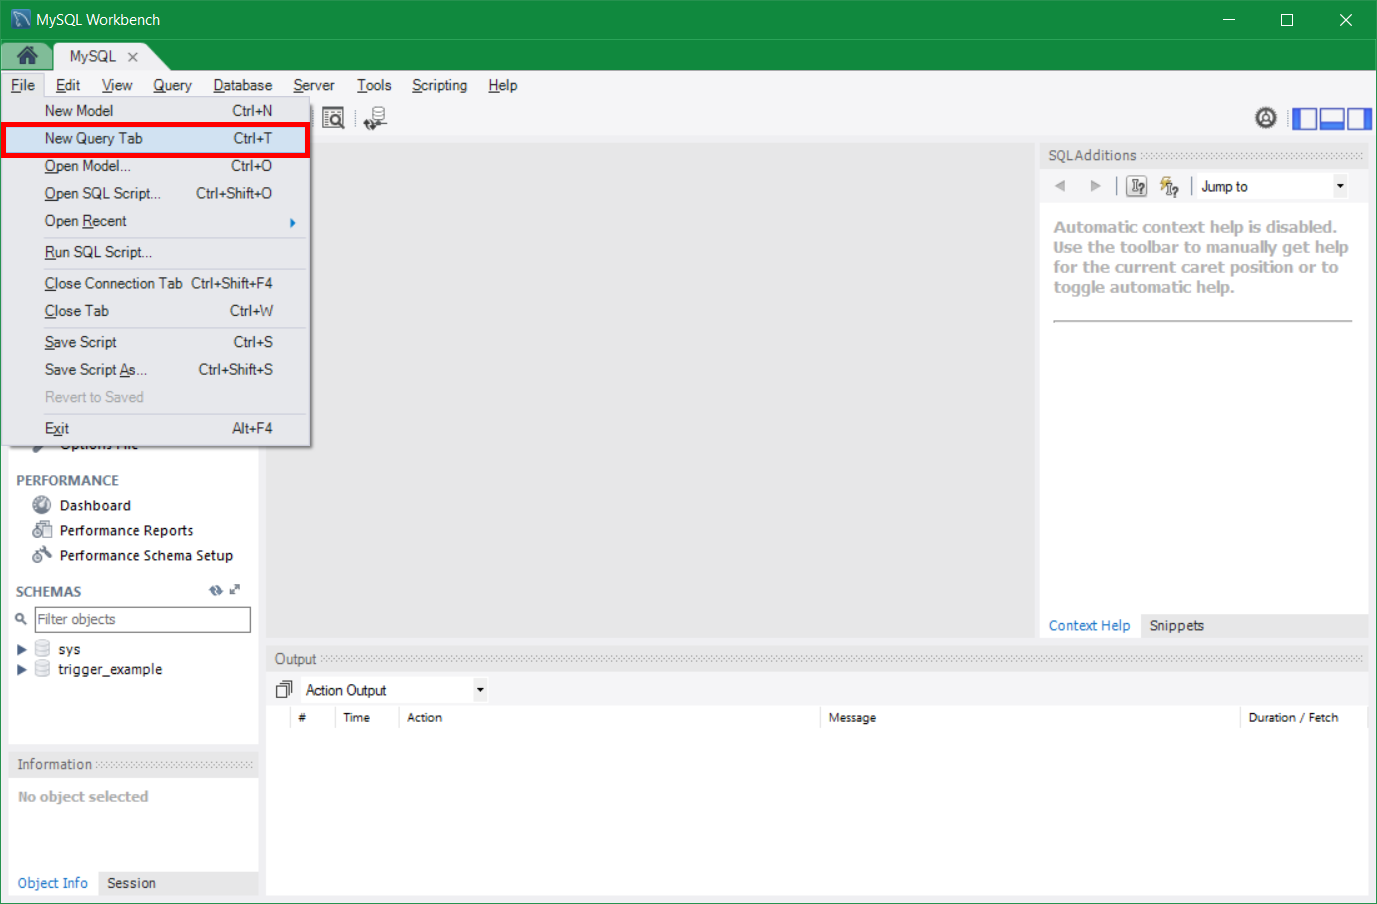1377x904 pixels.
Task: Switch to the Object Info tab
Action: click(x=53, y=883)
